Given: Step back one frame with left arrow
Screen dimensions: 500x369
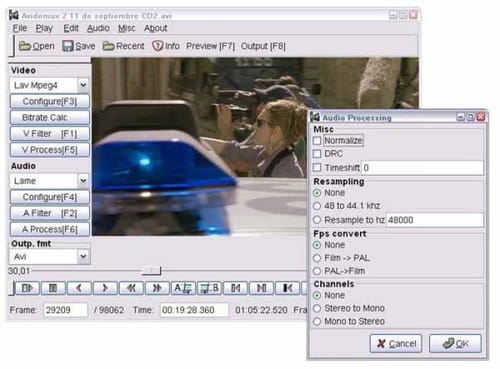Looking at the screenshot, I should coord(79,288).
